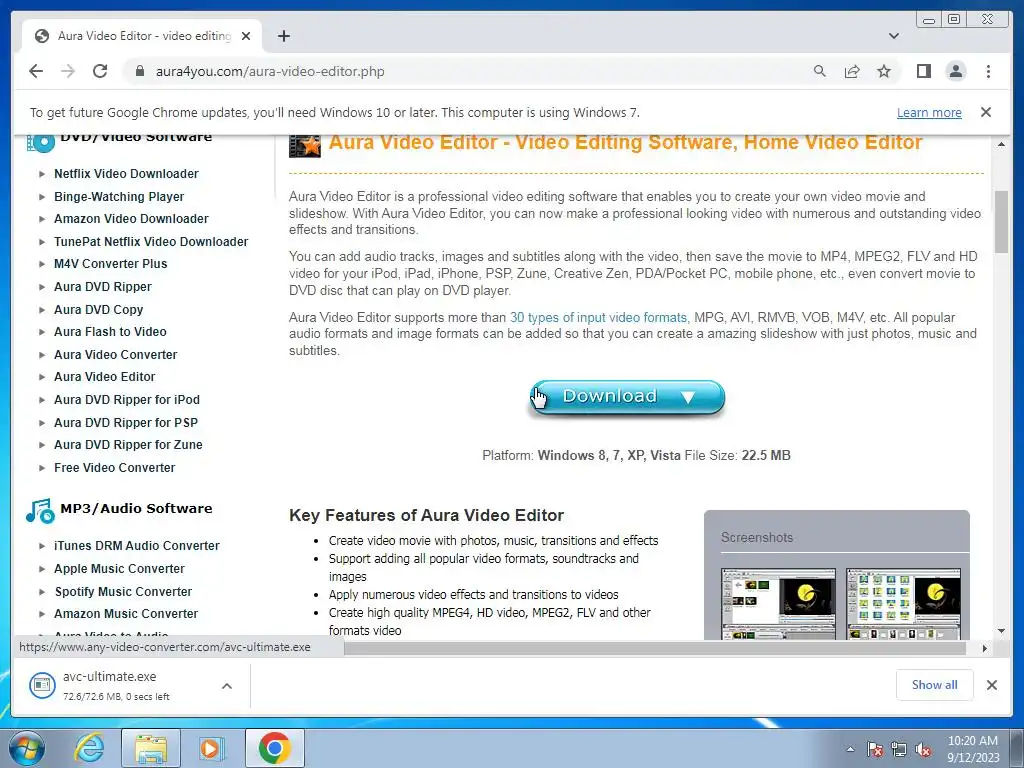The height and width of the screenshot is (768, 1024).
Task: Open Free Video Converter link
Action: click(x=114, y=468)
